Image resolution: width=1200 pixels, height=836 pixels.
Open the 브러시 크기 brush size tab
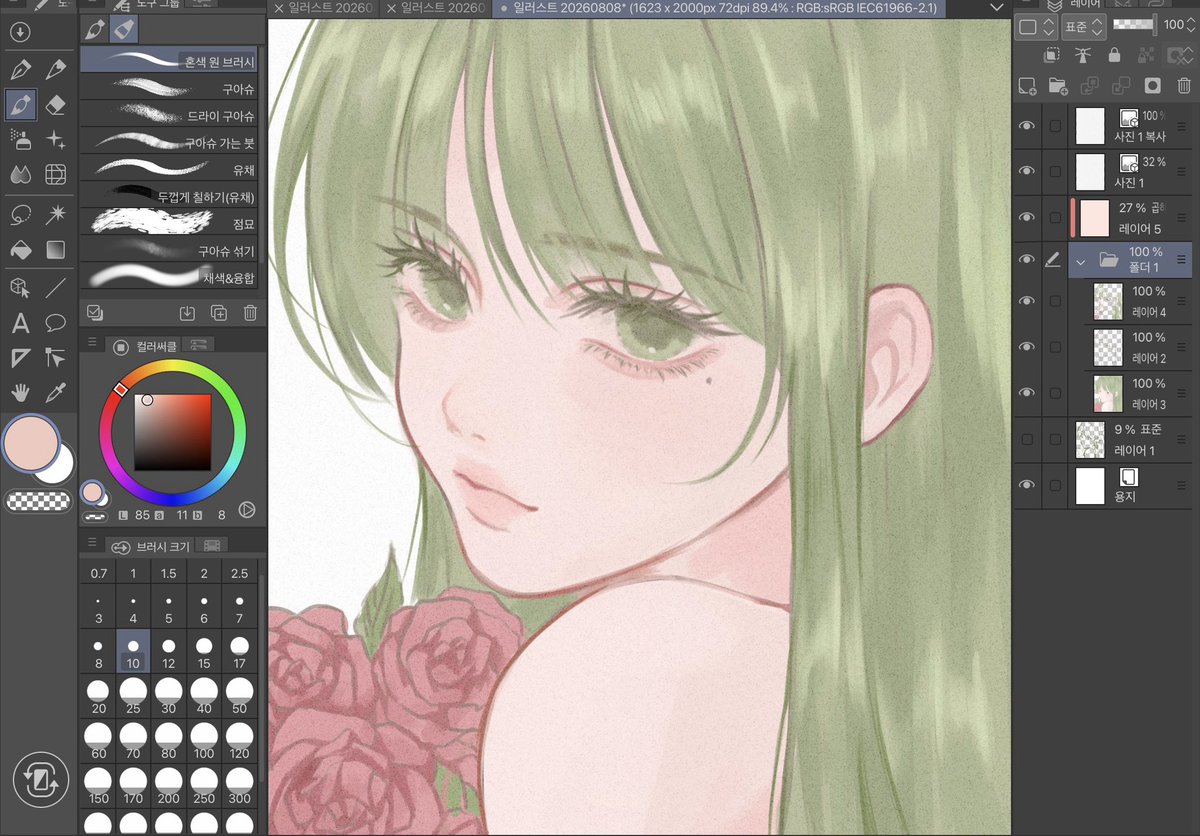tap(150, 546)
